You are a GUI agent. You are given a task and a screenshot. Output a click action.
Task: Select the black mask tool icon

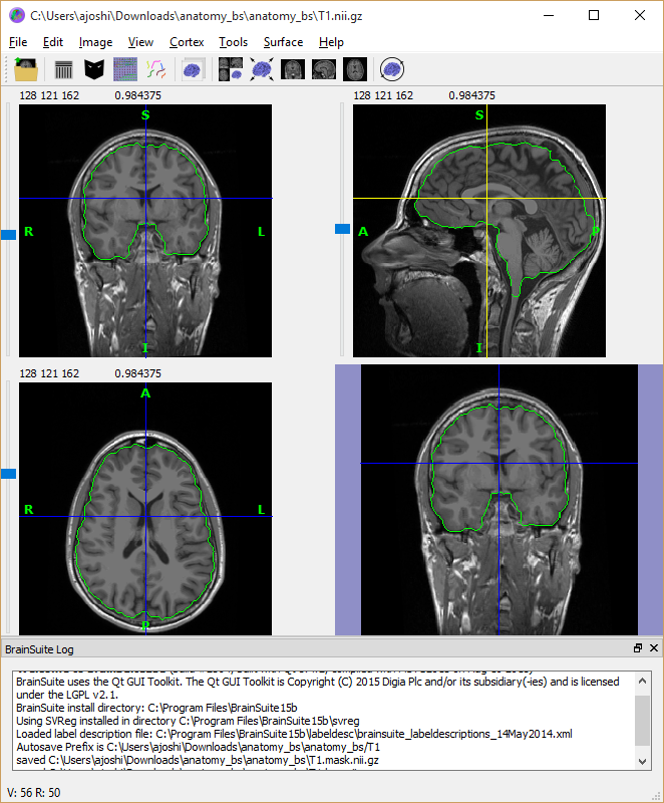click(94, 70)
